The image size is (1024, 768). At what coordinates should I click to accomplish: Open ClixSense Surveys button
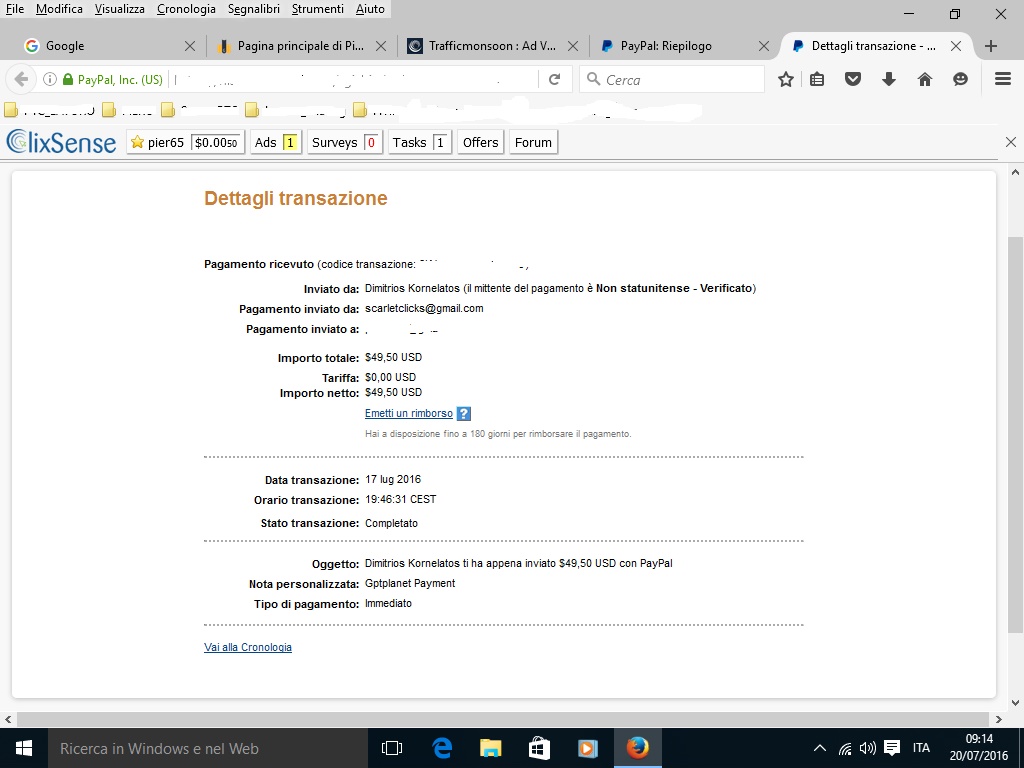pos(345,142)
